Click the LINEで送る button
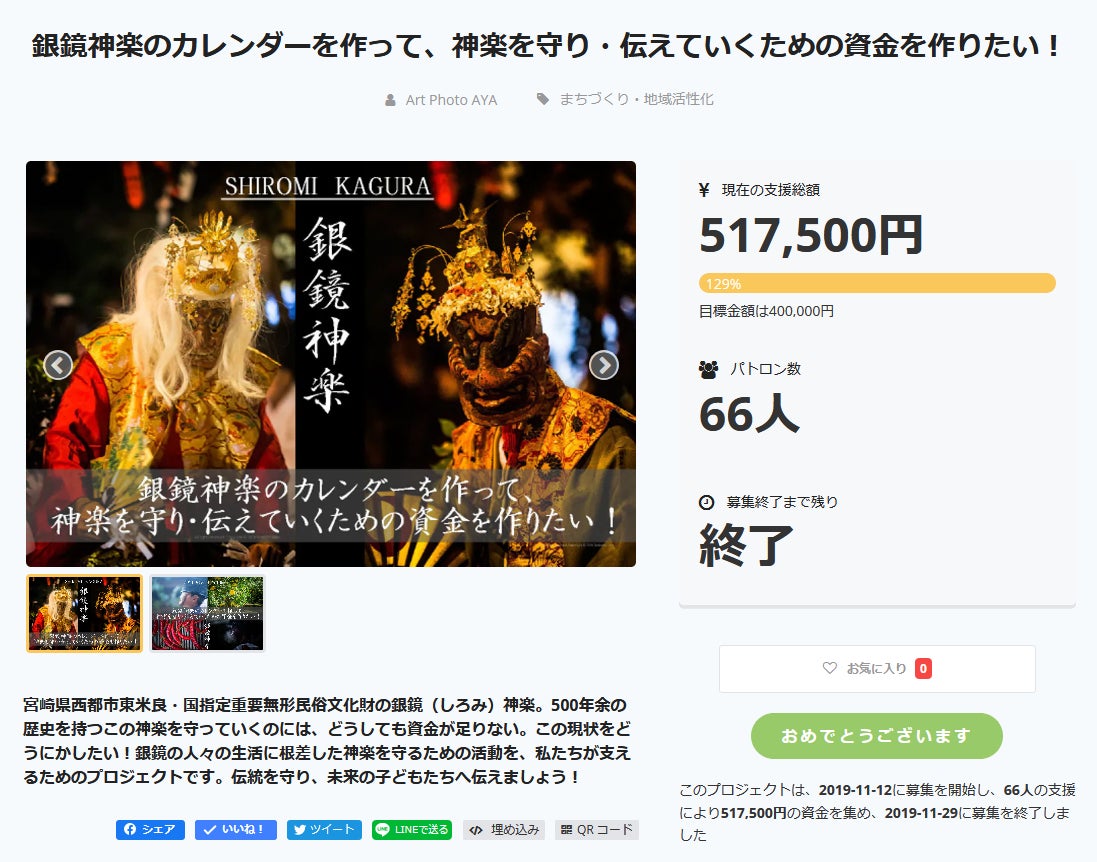This screenshot has width=1097, height=862. click(x=412, y=830)
